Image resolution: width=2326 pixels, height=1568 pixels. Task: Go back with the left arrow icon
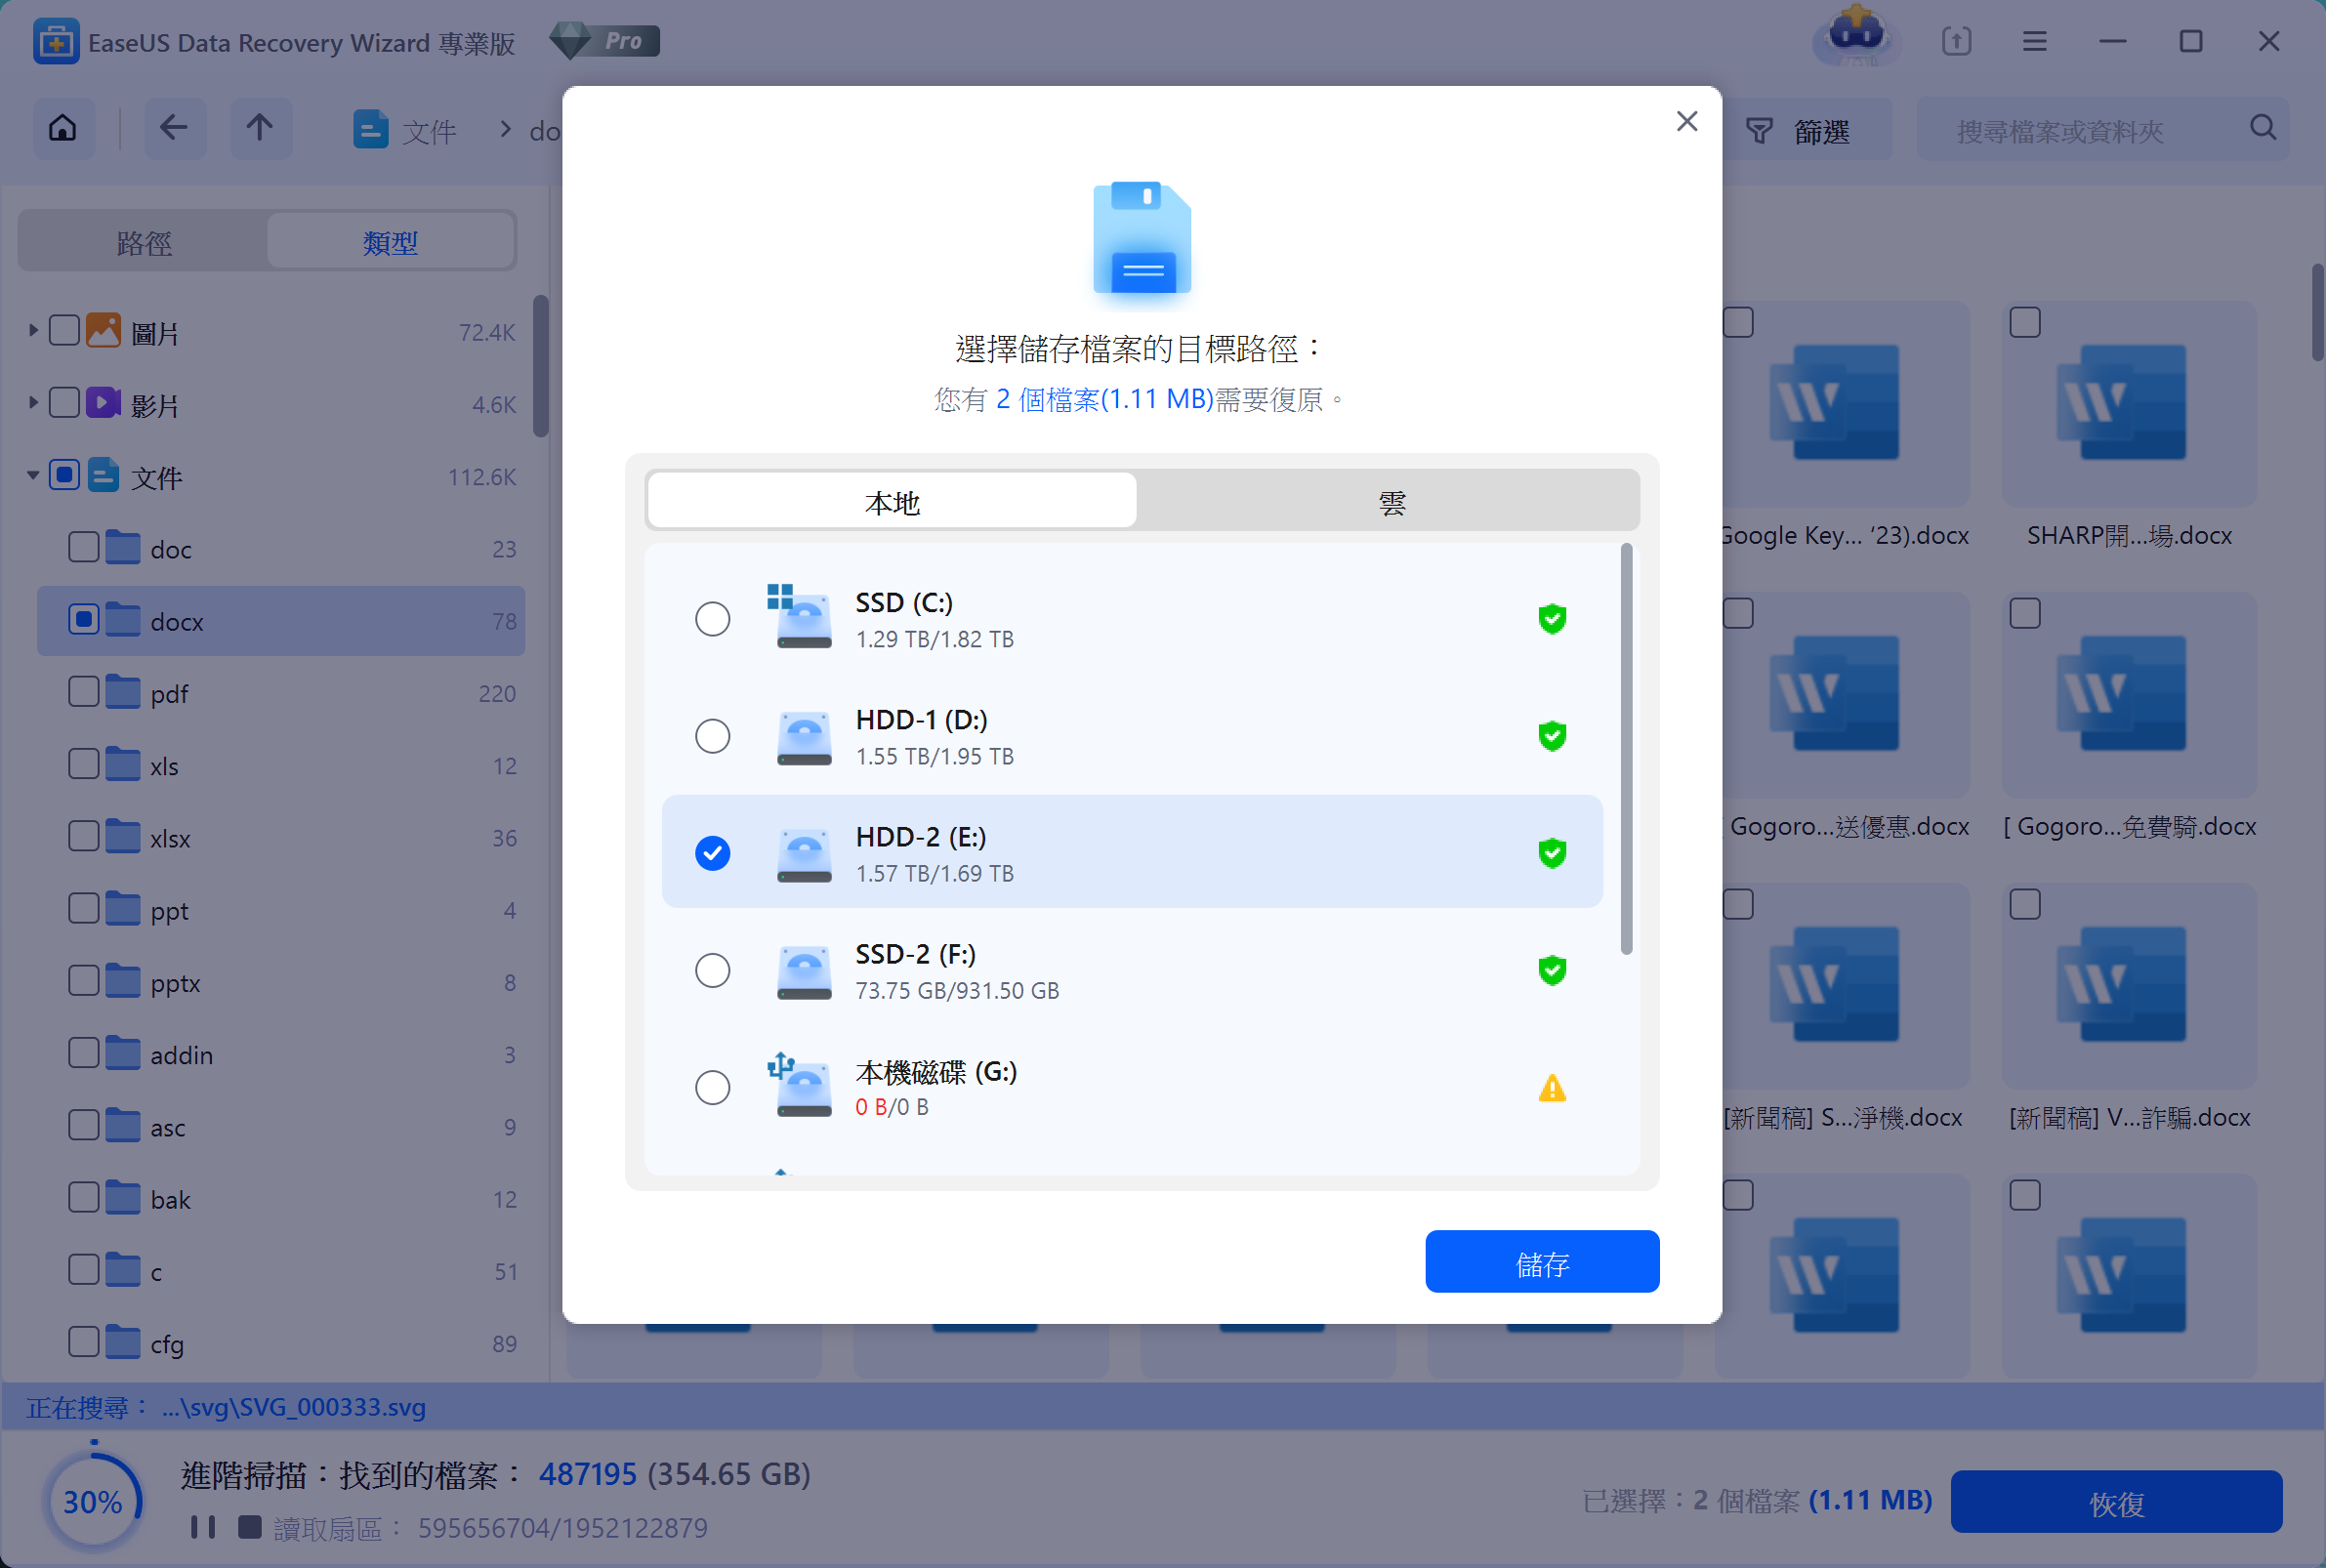tap(174, 128)
